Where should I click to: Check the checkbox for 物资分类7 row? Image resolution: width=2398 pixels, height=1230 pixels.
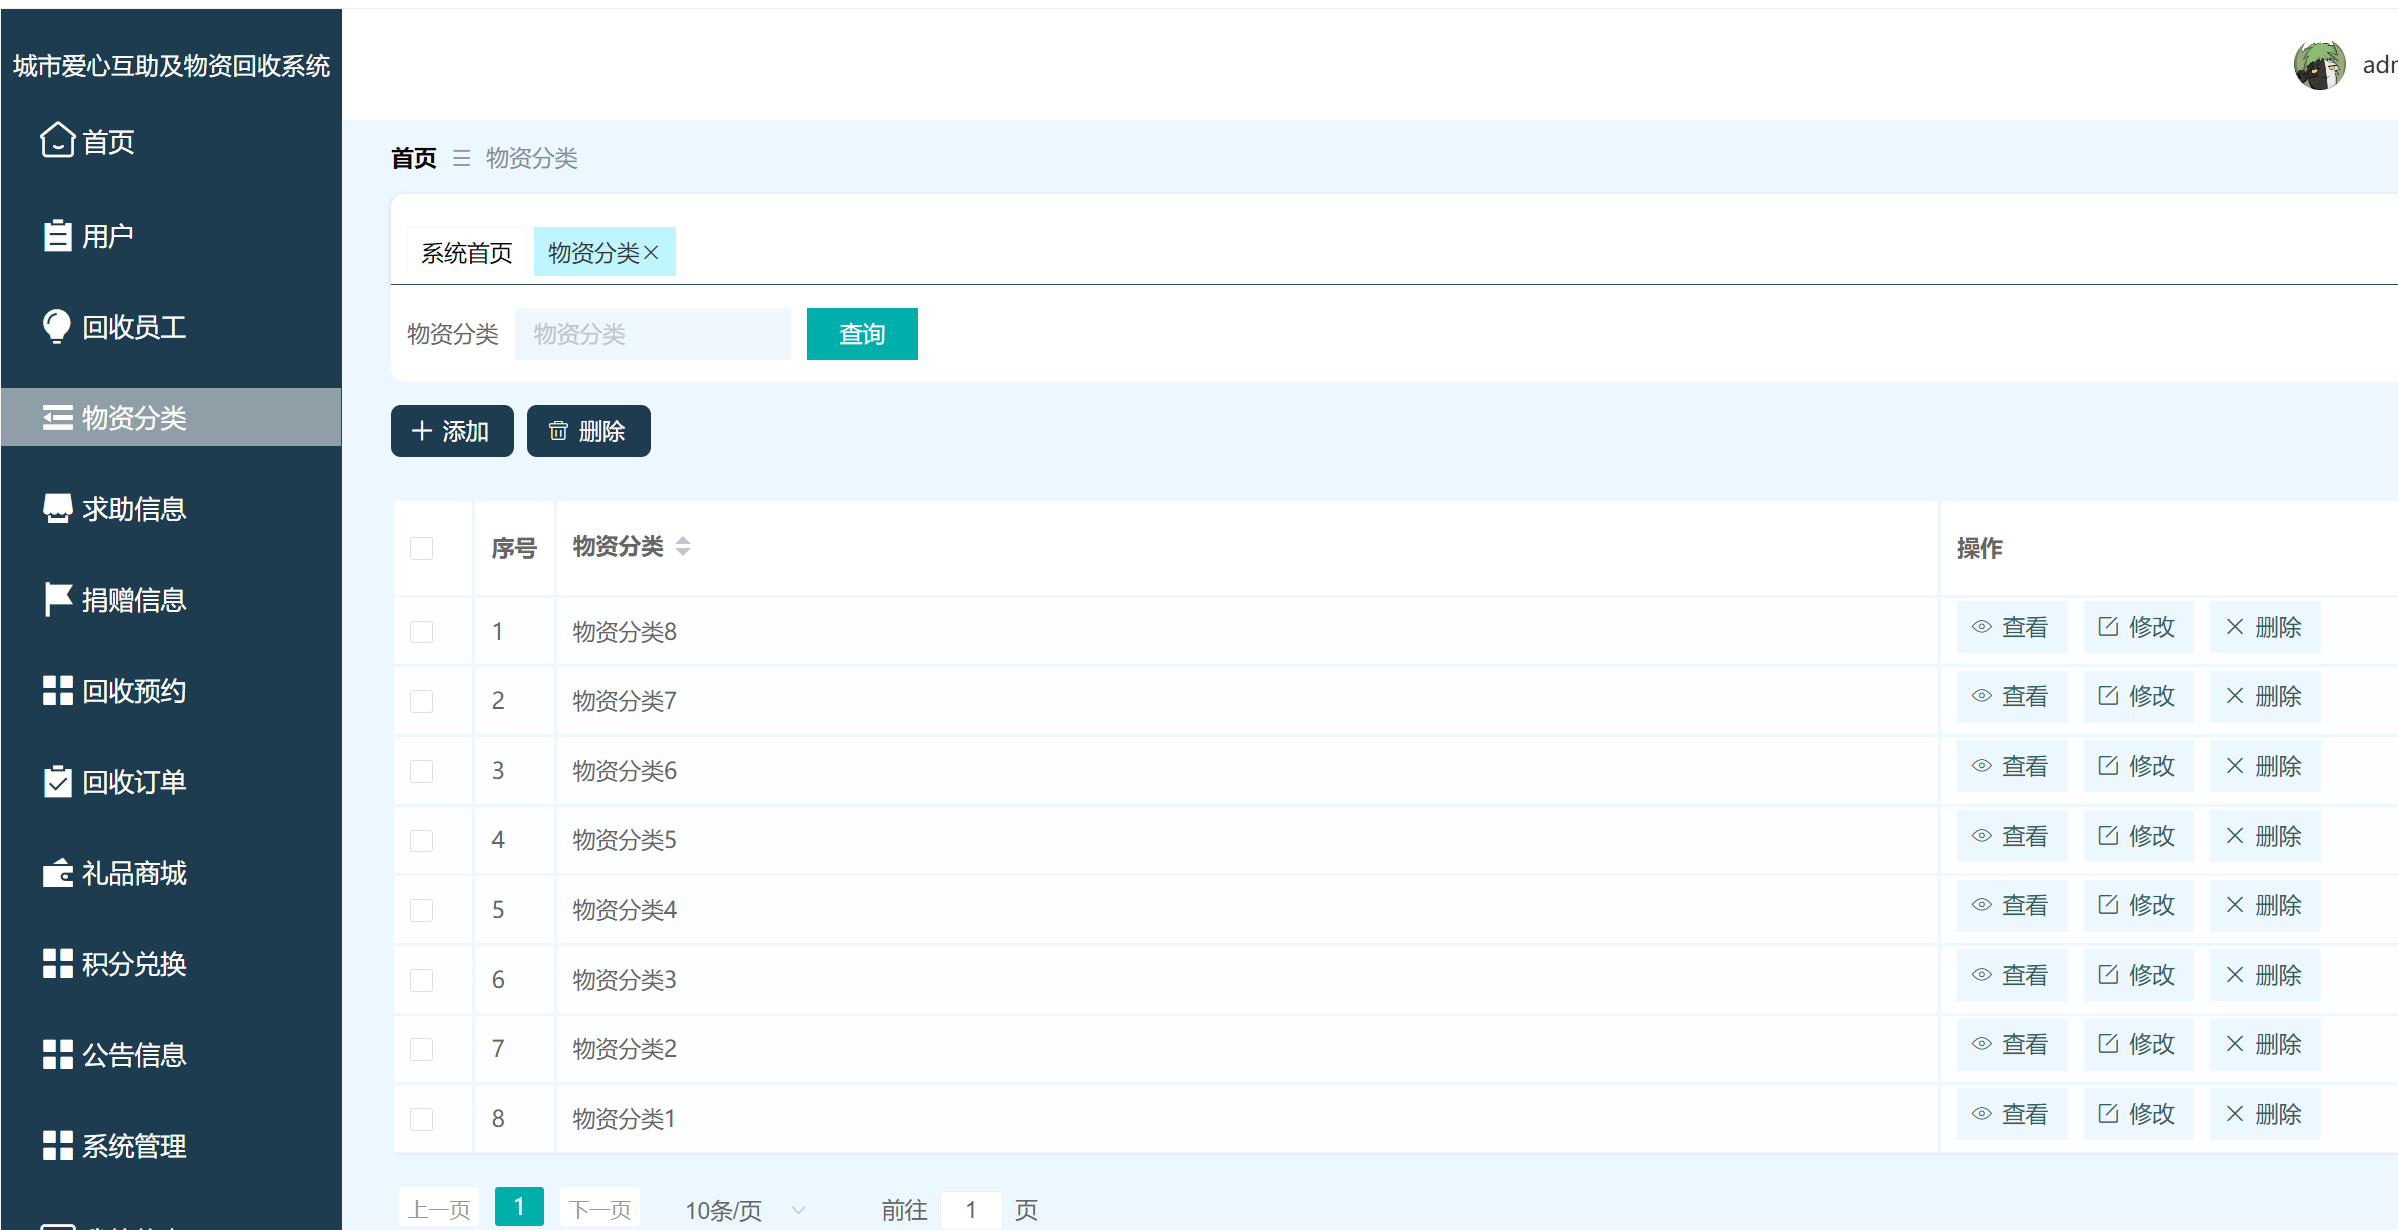click(x=422, y=701)
